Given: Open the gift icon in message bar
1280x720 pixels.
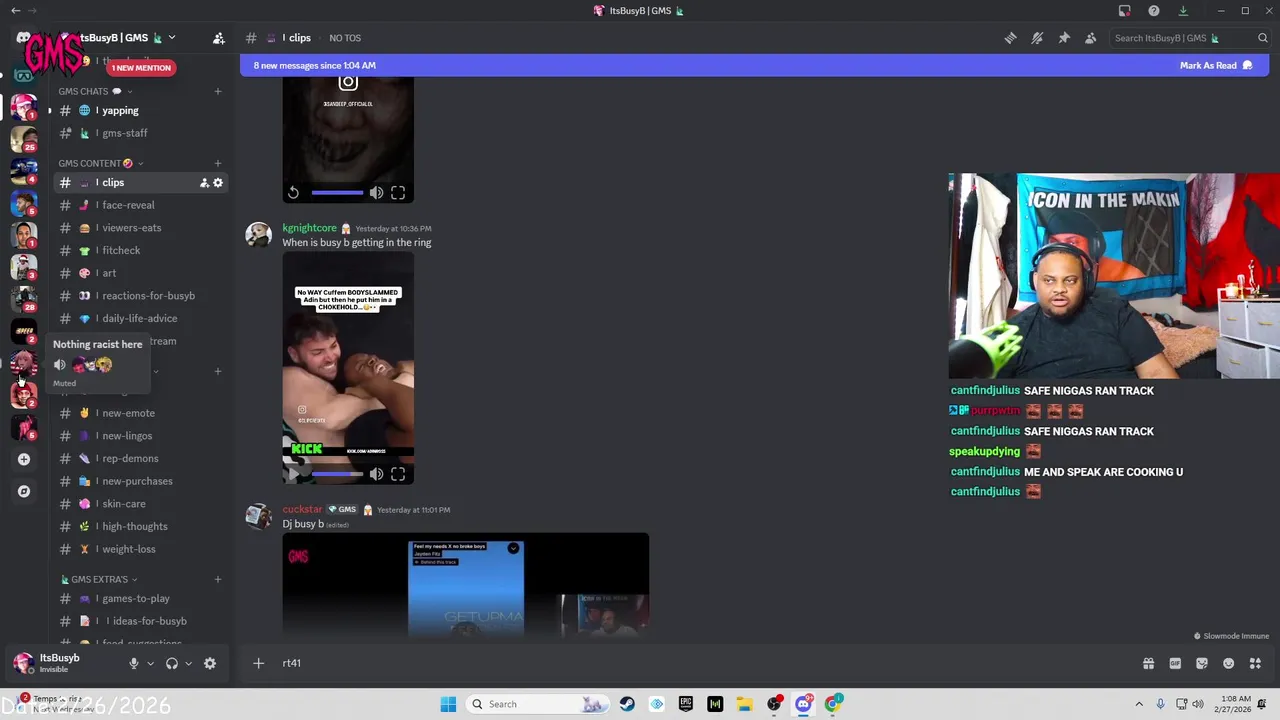Looking at the screenshot, I should point(1148,663).
